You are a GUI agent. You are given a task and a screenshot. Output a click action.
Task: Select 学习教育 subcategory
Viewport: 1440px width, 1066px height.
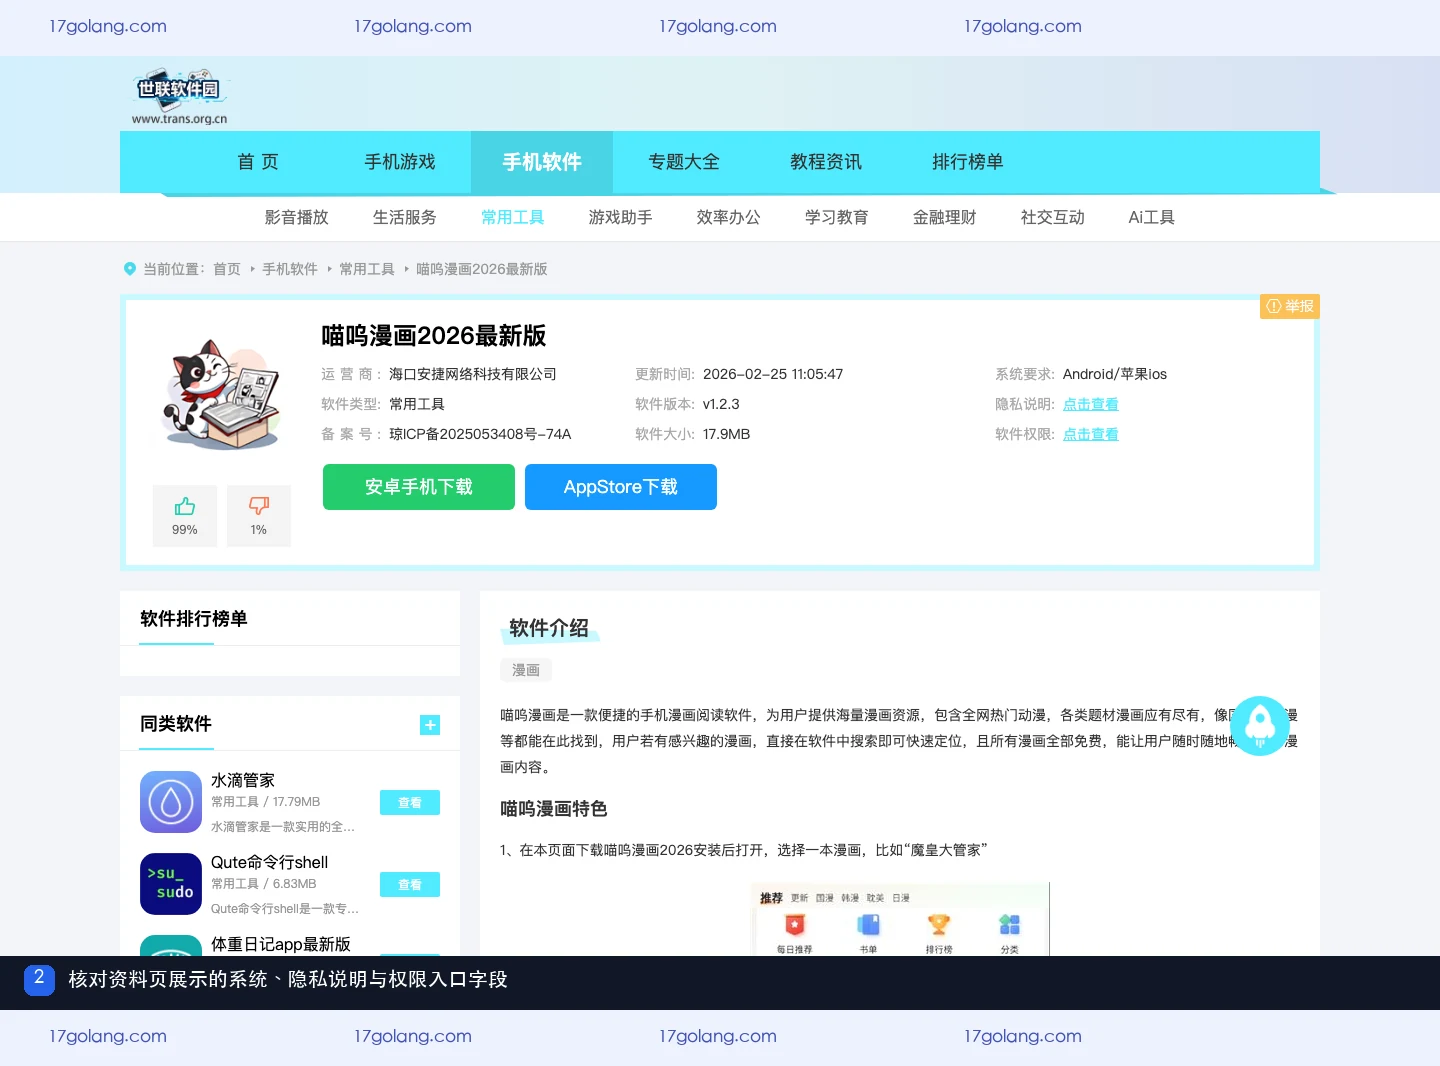tap(837, 217)
